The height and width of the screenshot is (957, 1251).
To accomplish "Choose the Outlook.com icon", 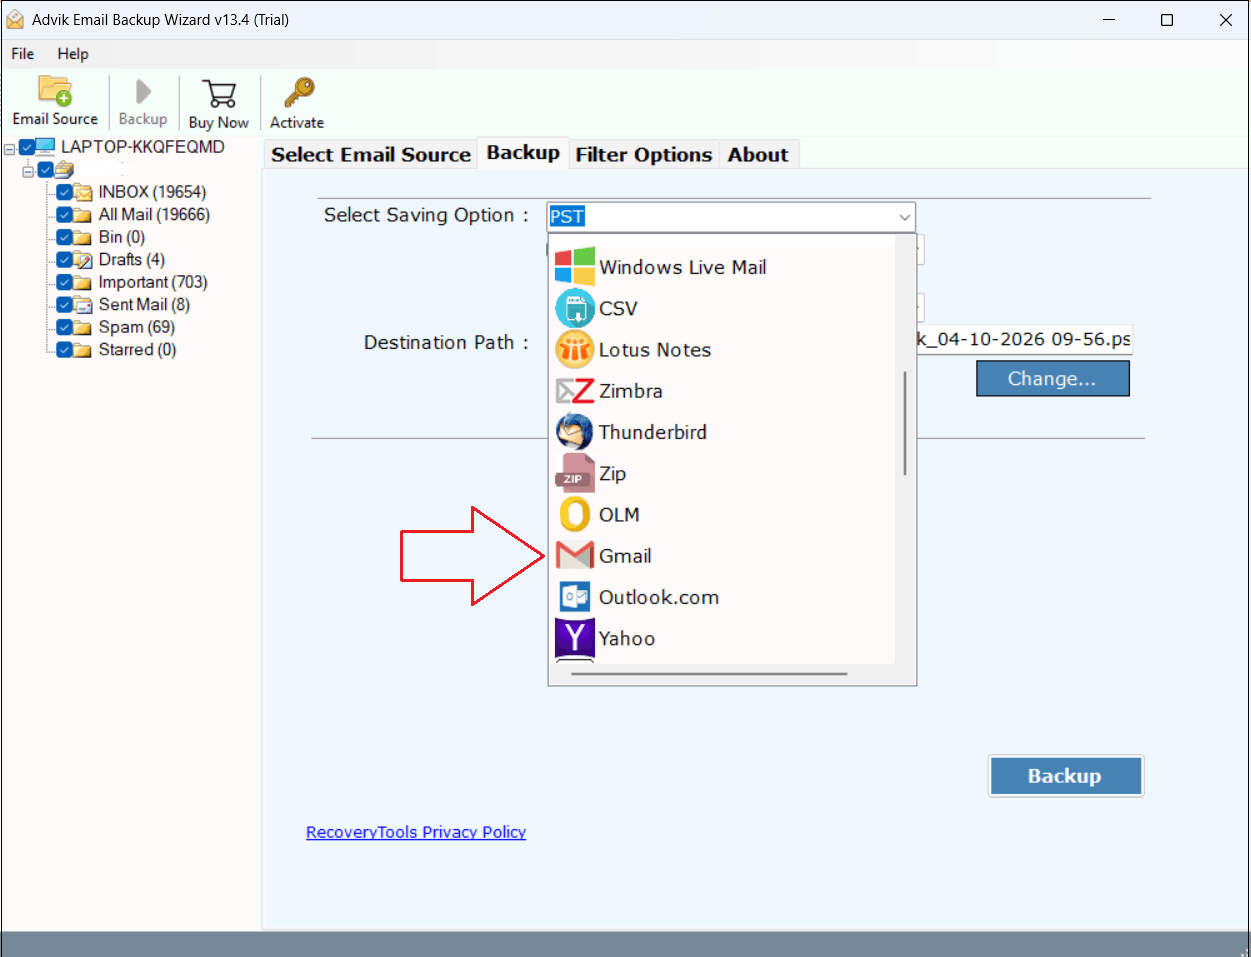I will click(575, 597).
